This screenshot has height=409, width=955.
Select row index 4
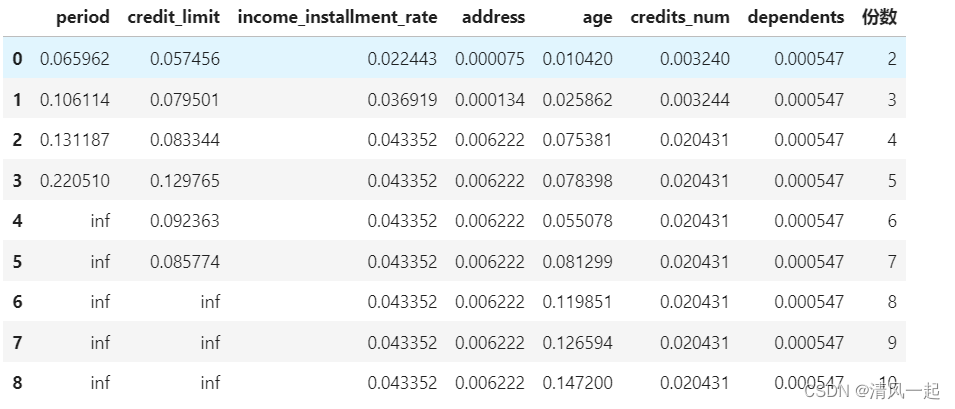coord(17,221)
